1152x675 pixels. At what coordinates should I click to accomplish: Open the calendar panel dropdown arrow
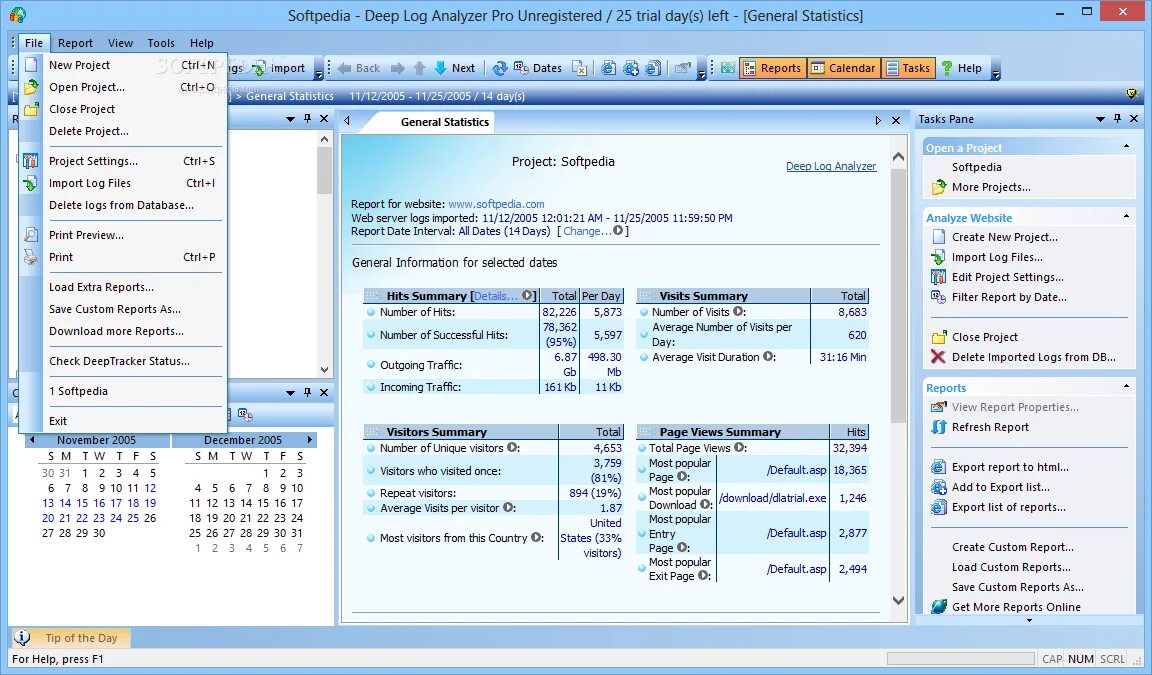point(290,393)
